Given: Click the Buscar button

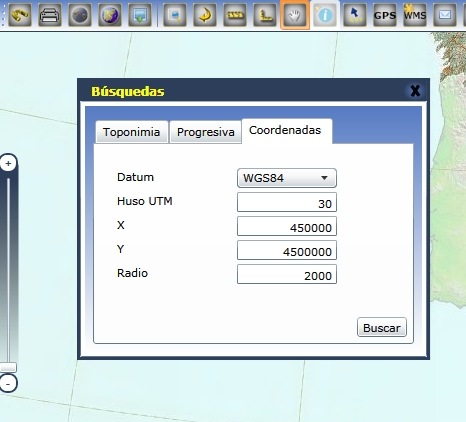Looking at the screenshot, I should (382, 327).
